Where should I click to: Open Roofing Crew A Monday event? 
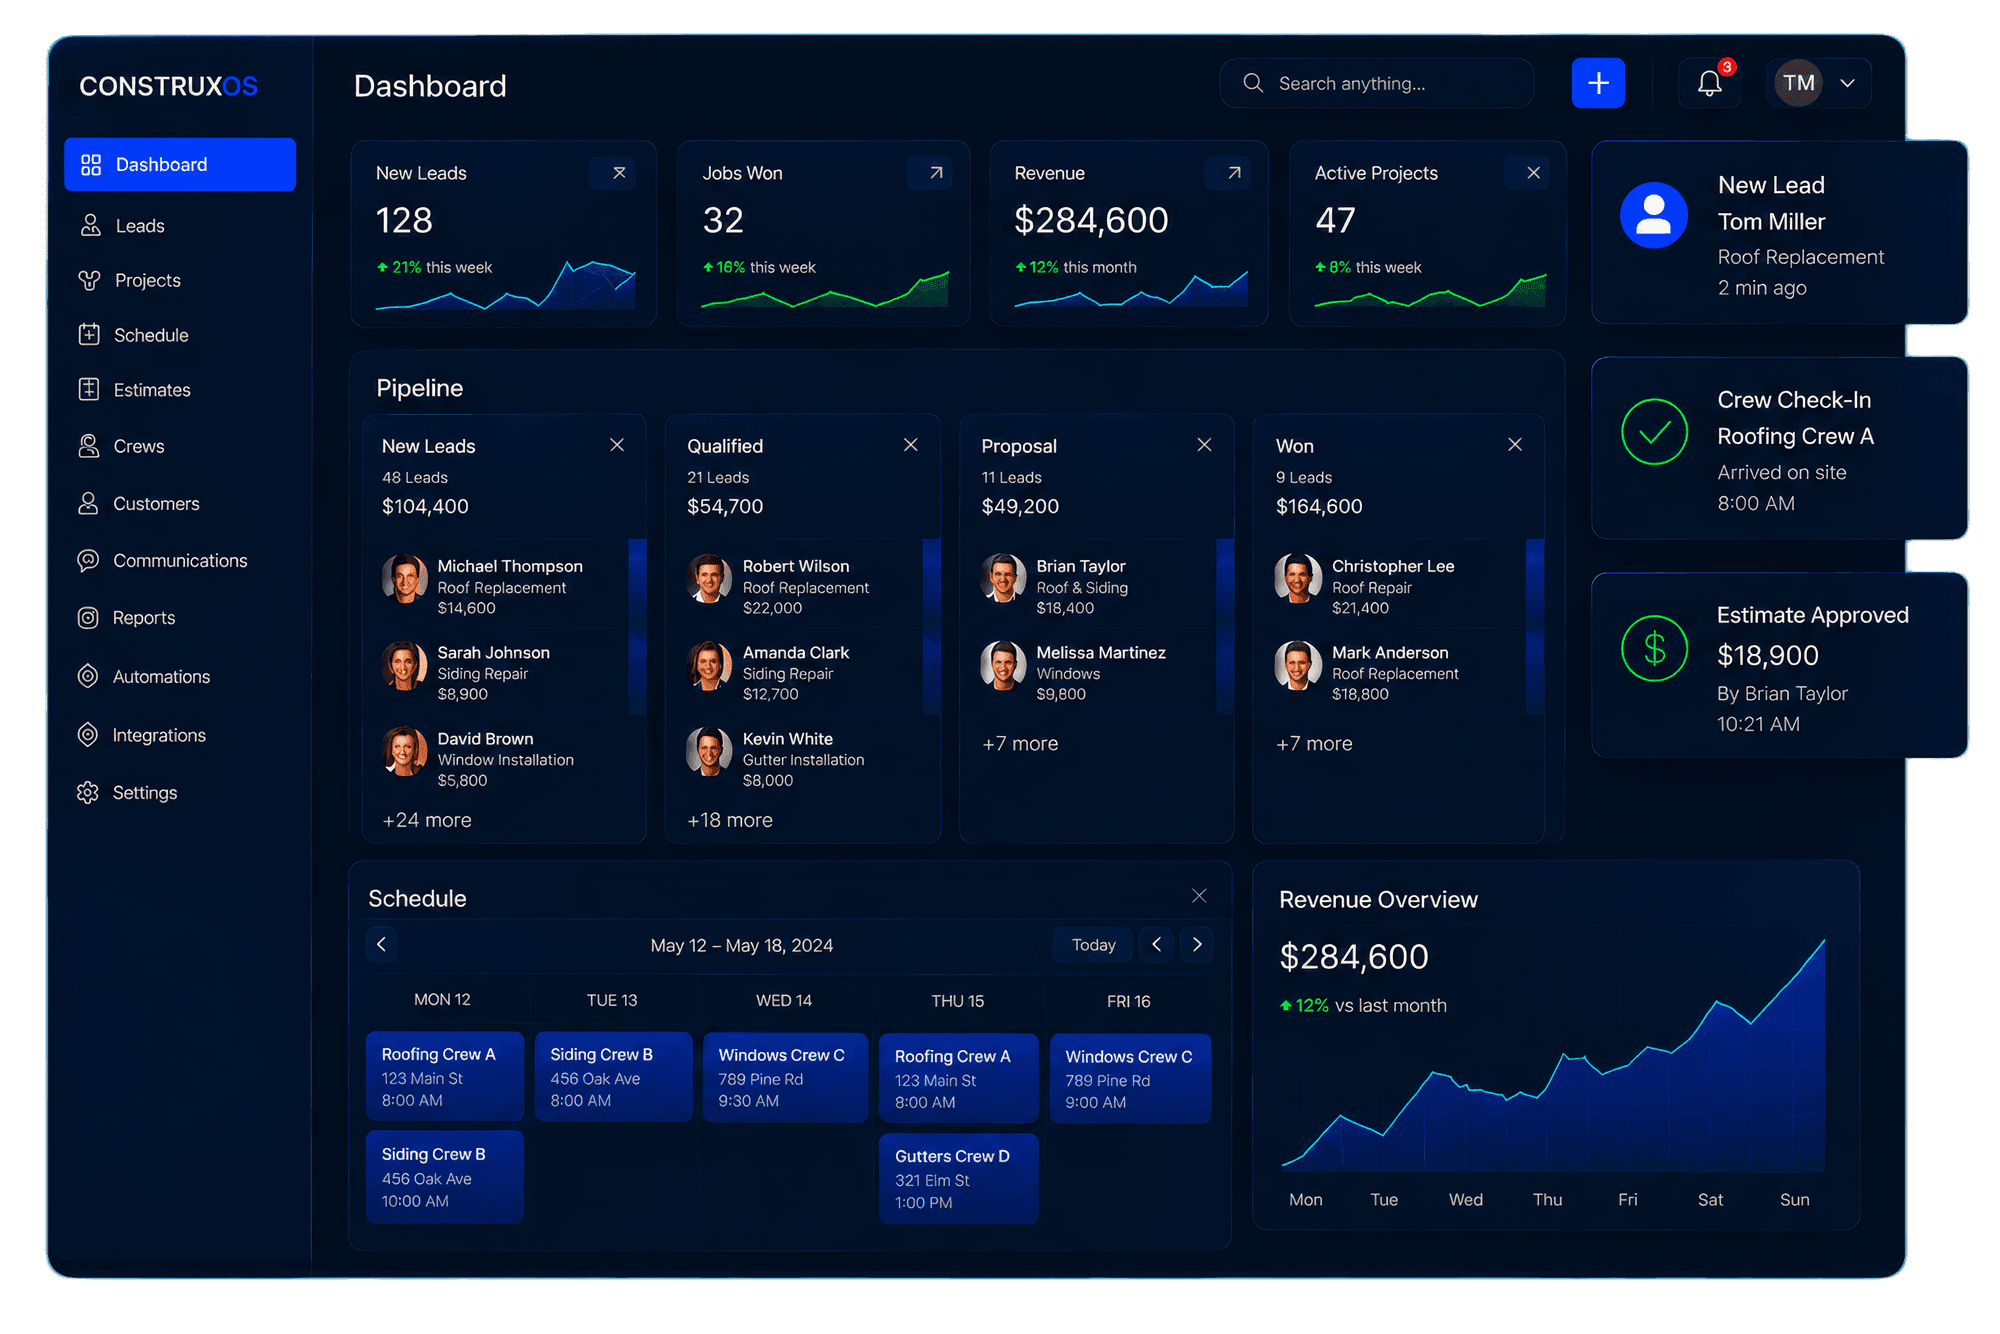[x=445, y=1076]
